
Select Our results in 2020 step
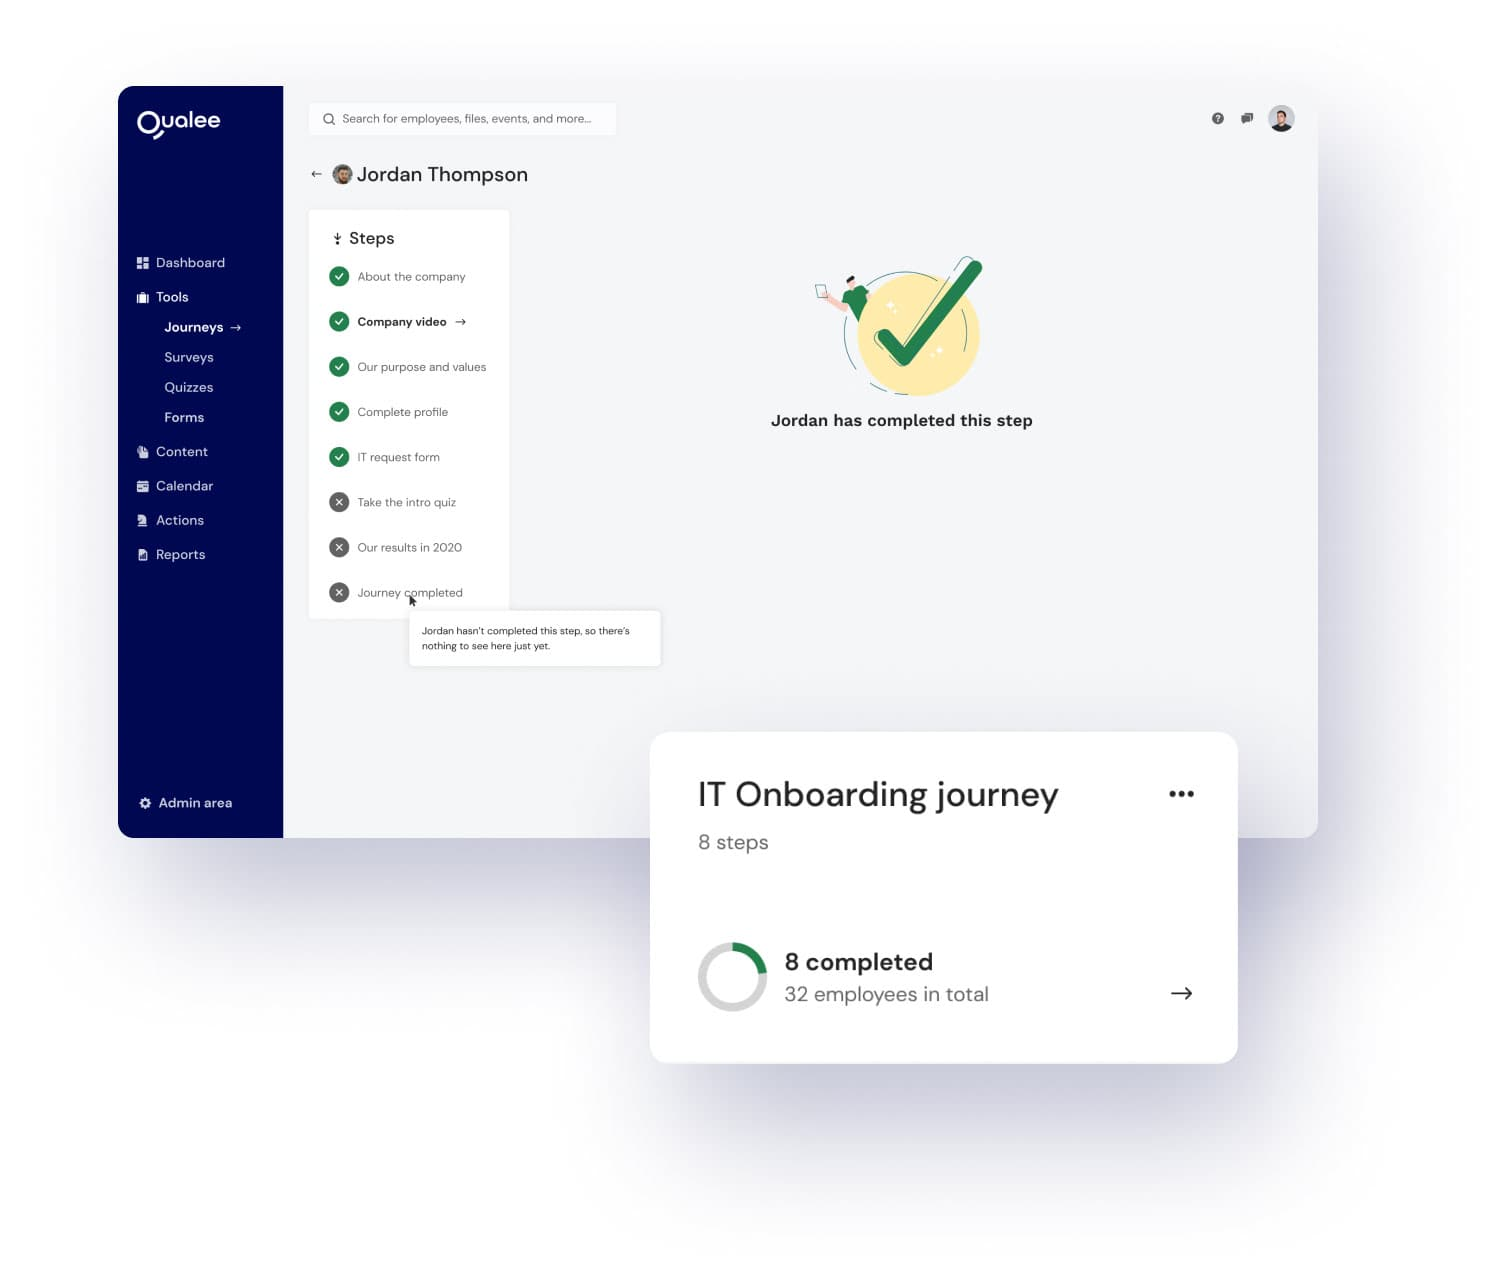click(x=410, y=547)
